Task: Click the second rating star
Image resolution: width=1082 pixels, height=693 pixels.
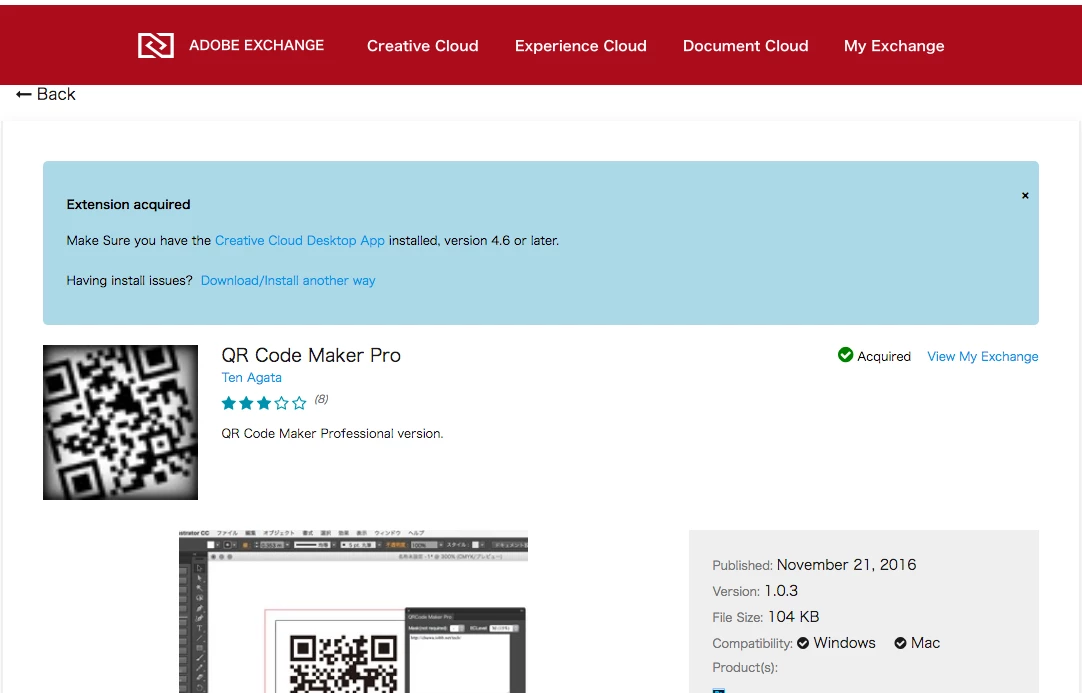Action: (x=246, y=403)
